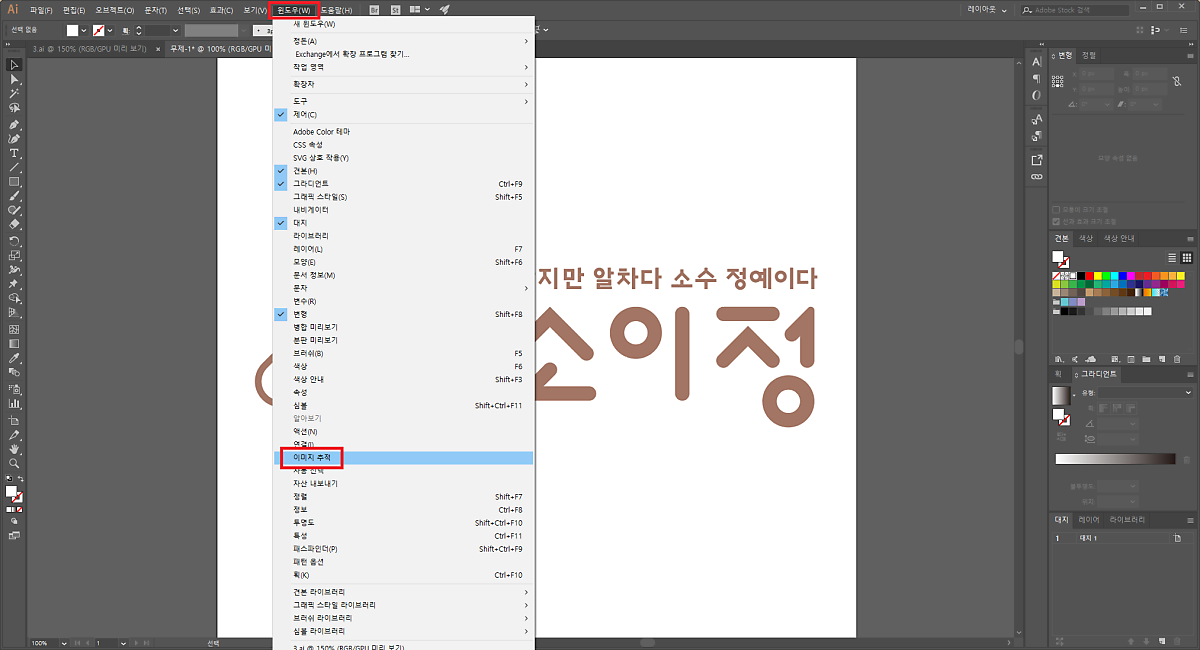
Task: Select the Type tool
Action: (14, 153)
